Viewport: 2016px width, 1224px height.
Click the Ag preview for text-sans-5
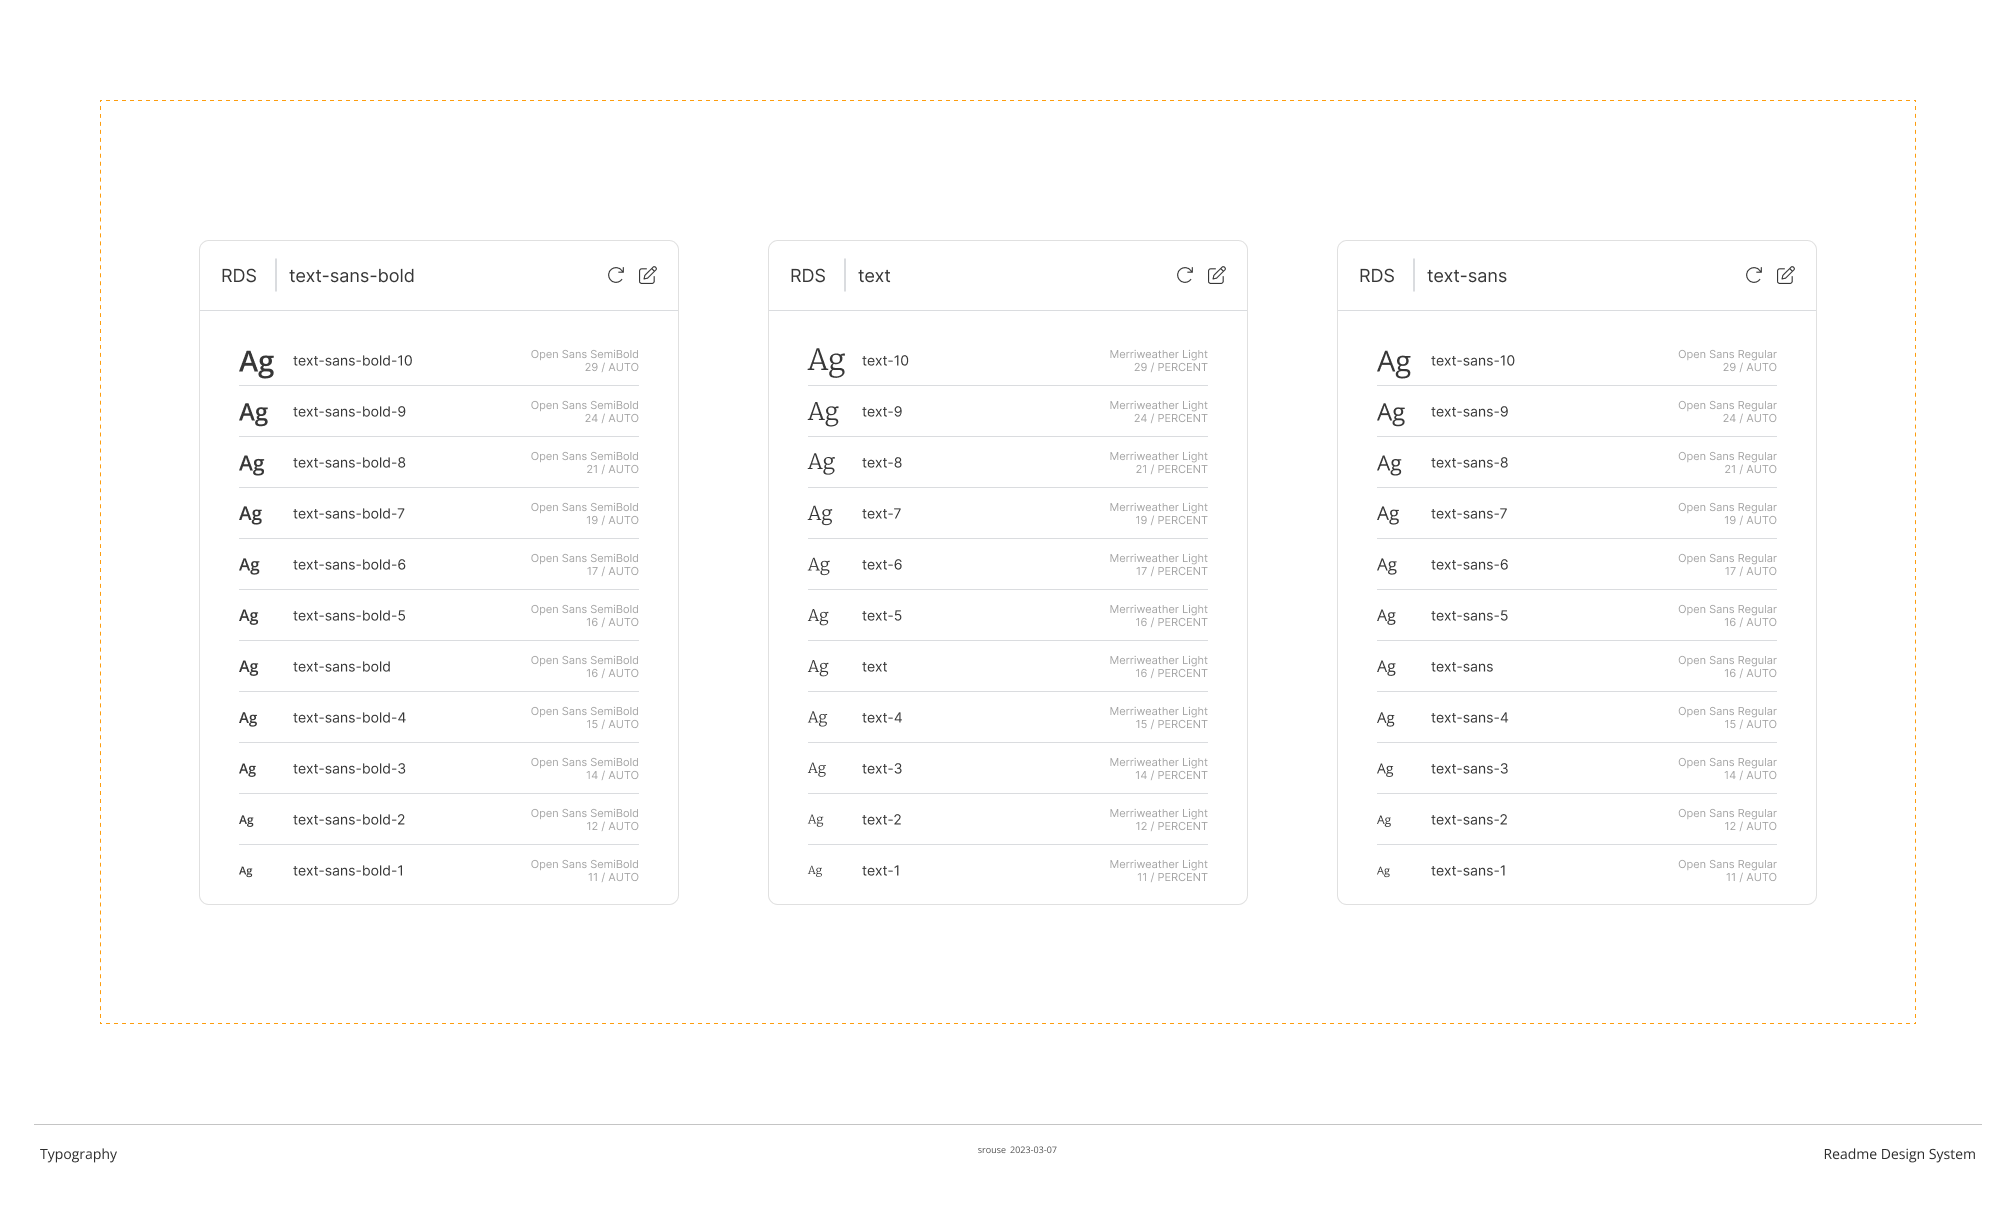[1386, 616]
